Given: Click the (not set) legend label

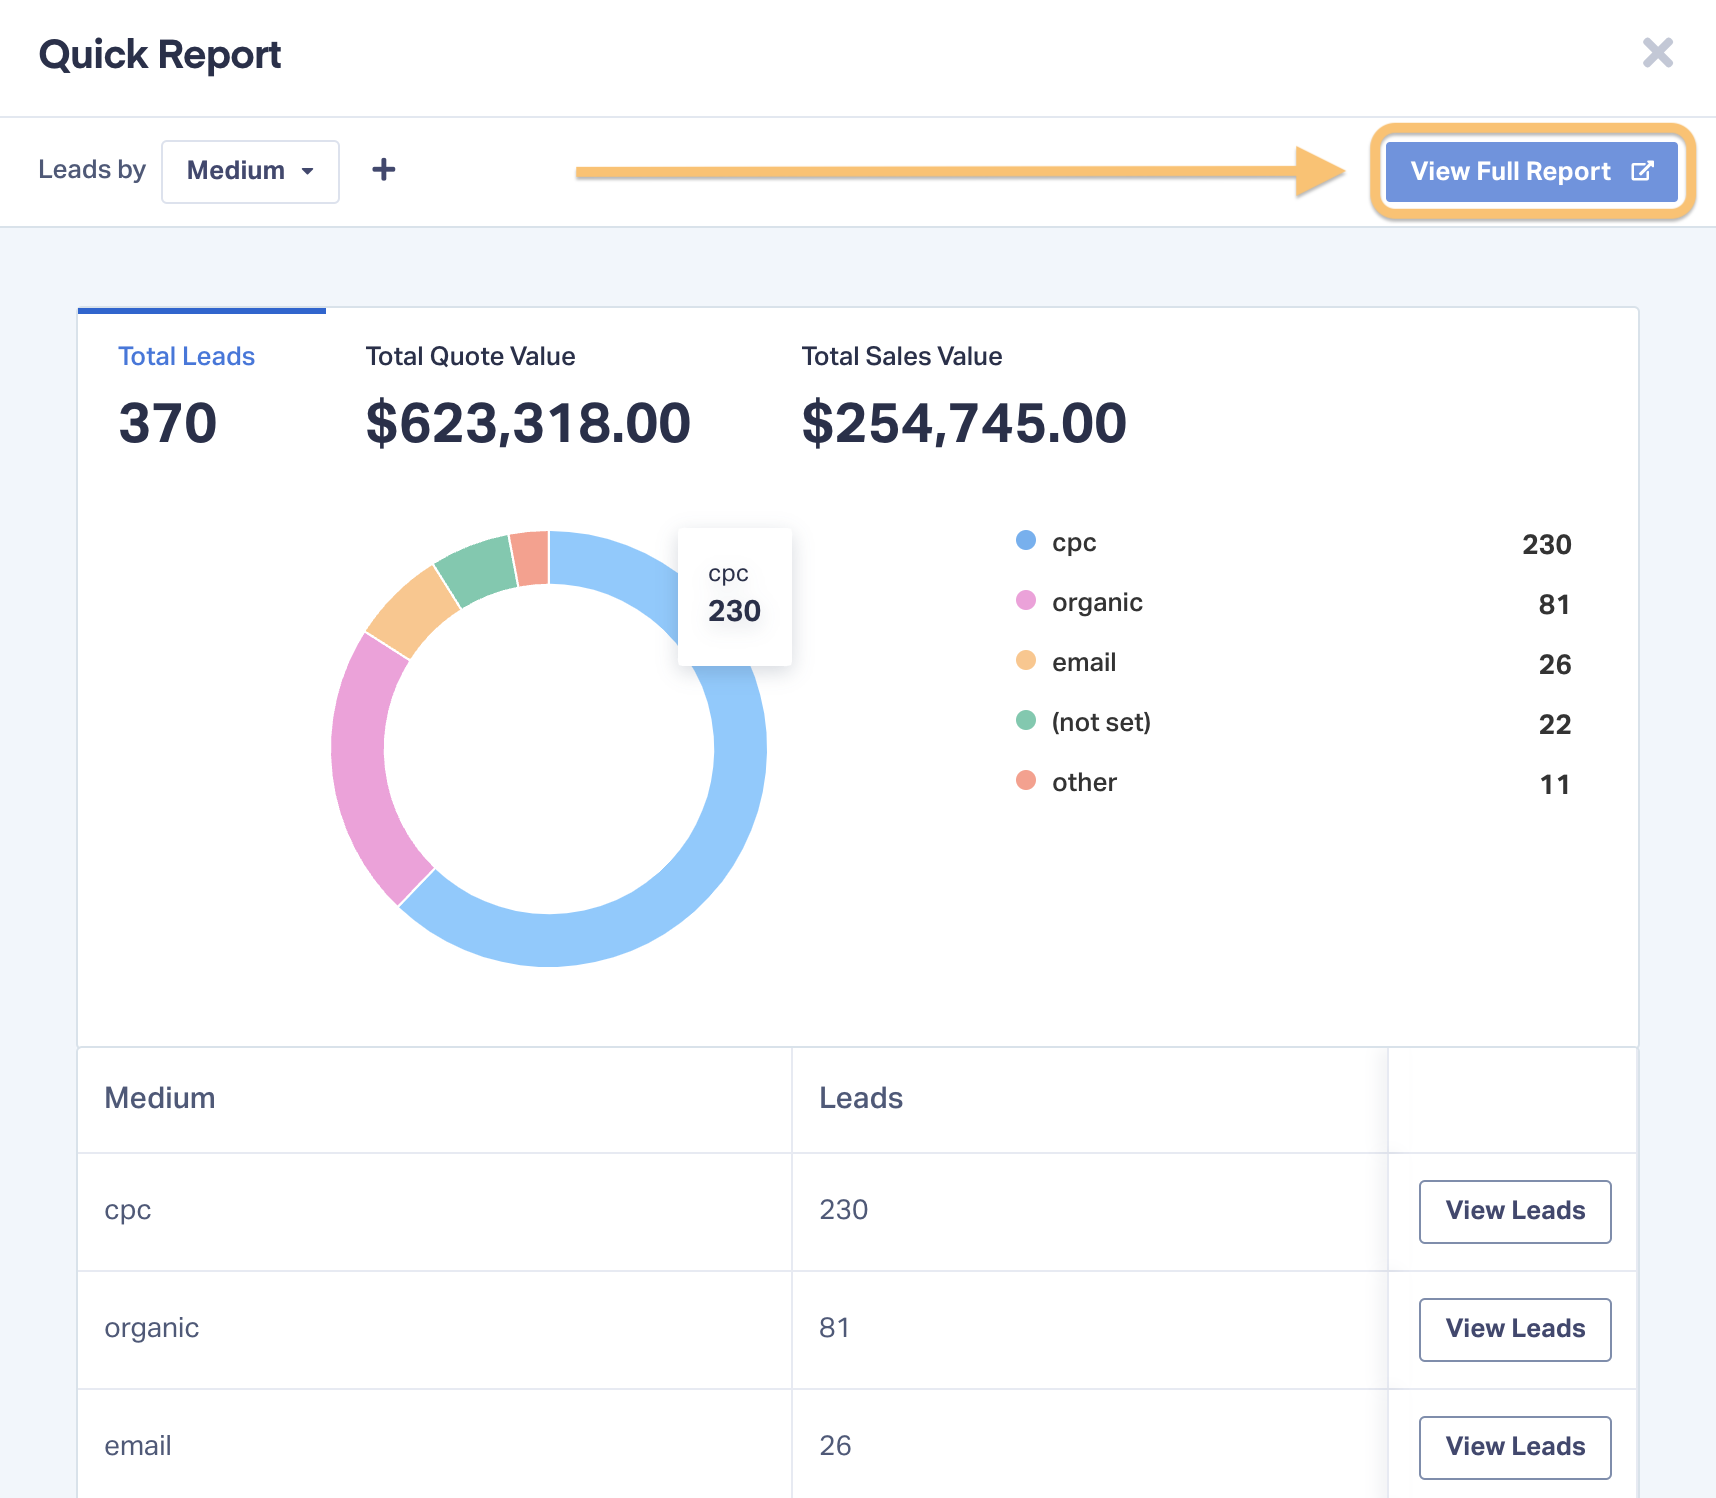Looking at the screenshot, I should pos(1101,722).
